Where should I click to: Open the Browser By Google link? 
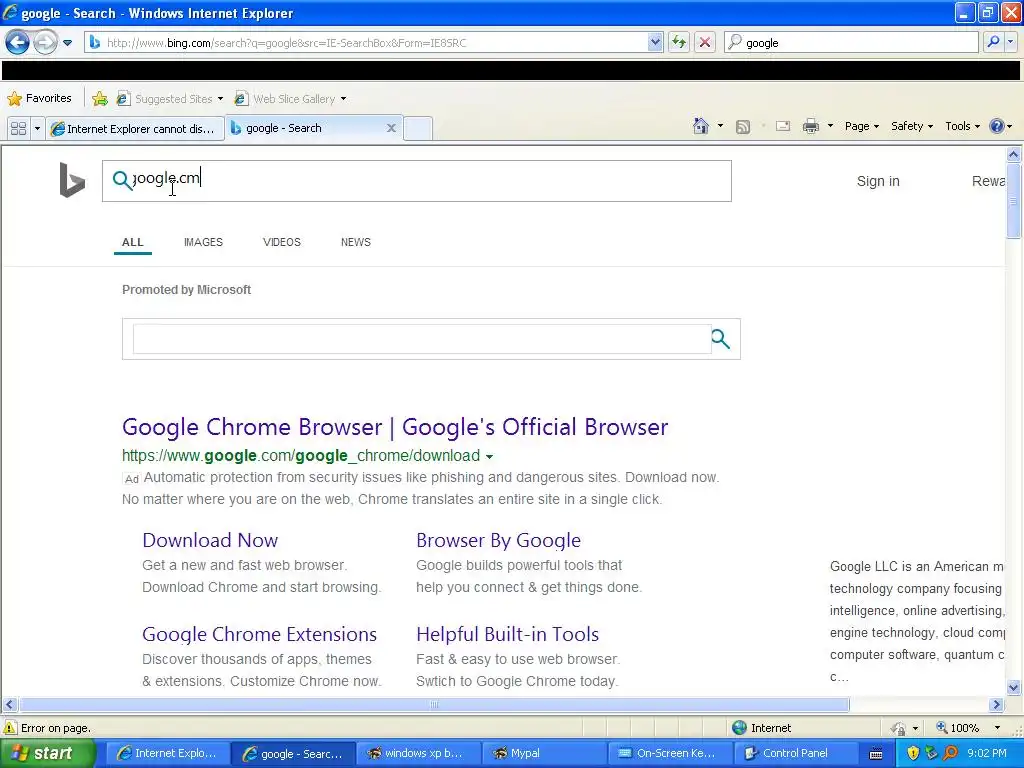498,540
